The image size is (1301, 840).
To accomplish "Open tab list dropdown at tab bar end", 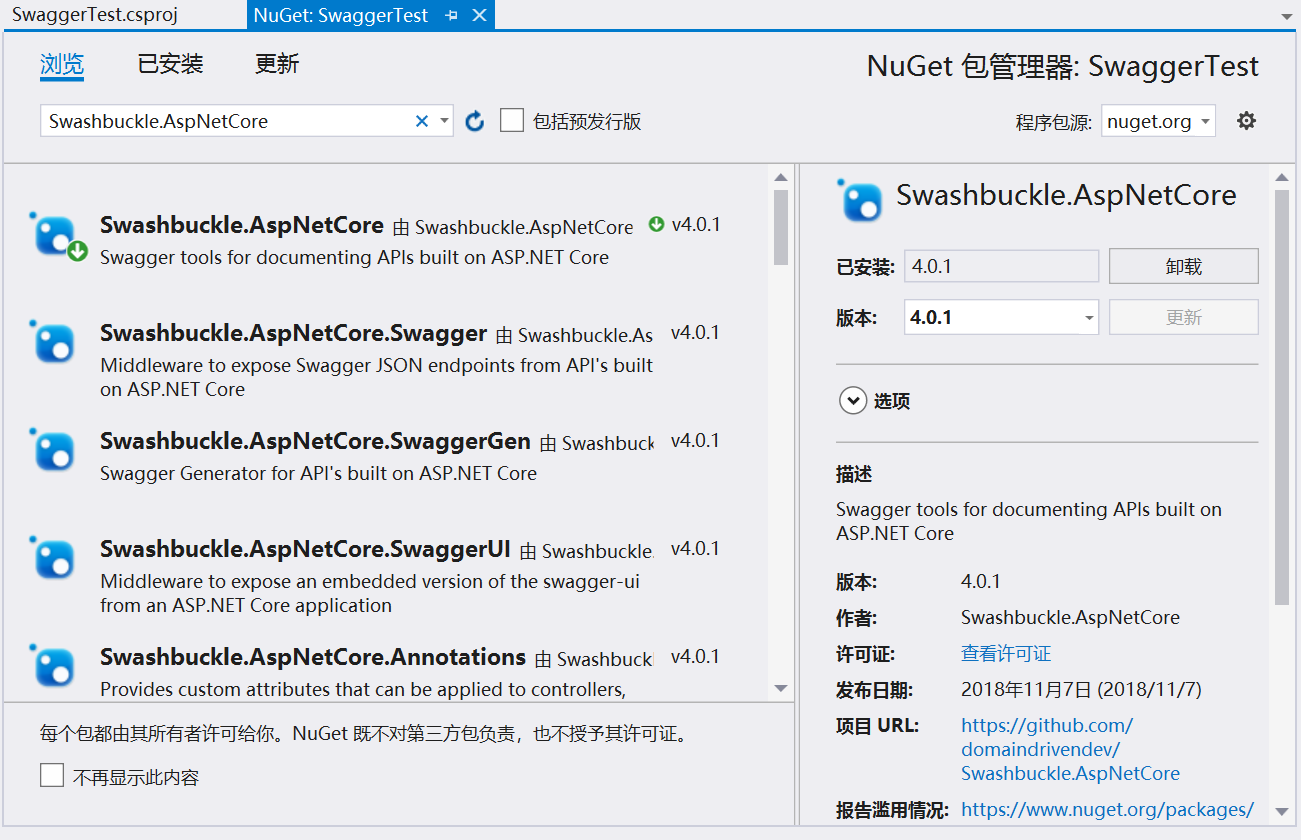I will pyautogui.click(x=1285, y=17).
